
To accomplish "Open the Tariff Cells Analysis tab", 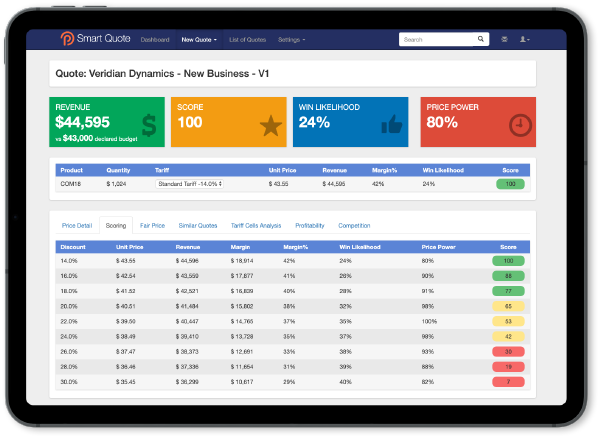I will [x=256, y=225].
